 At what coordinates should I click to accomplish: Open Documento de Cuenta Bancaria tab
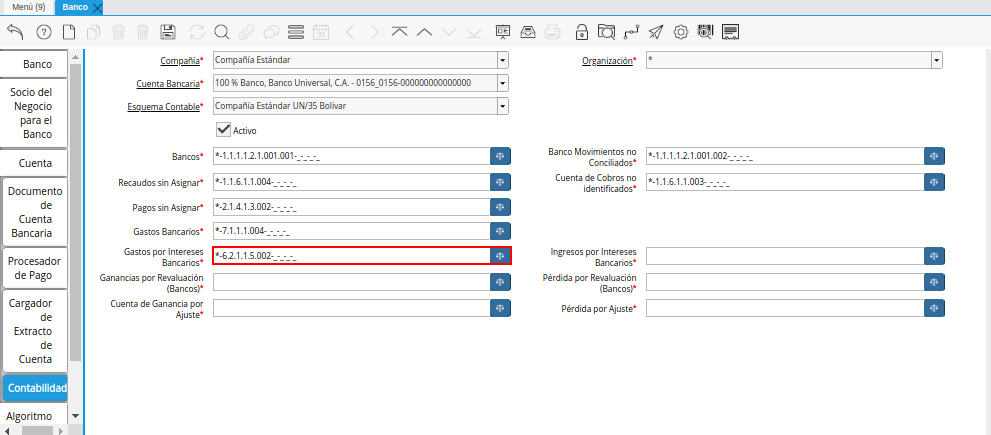coord(35,212)
